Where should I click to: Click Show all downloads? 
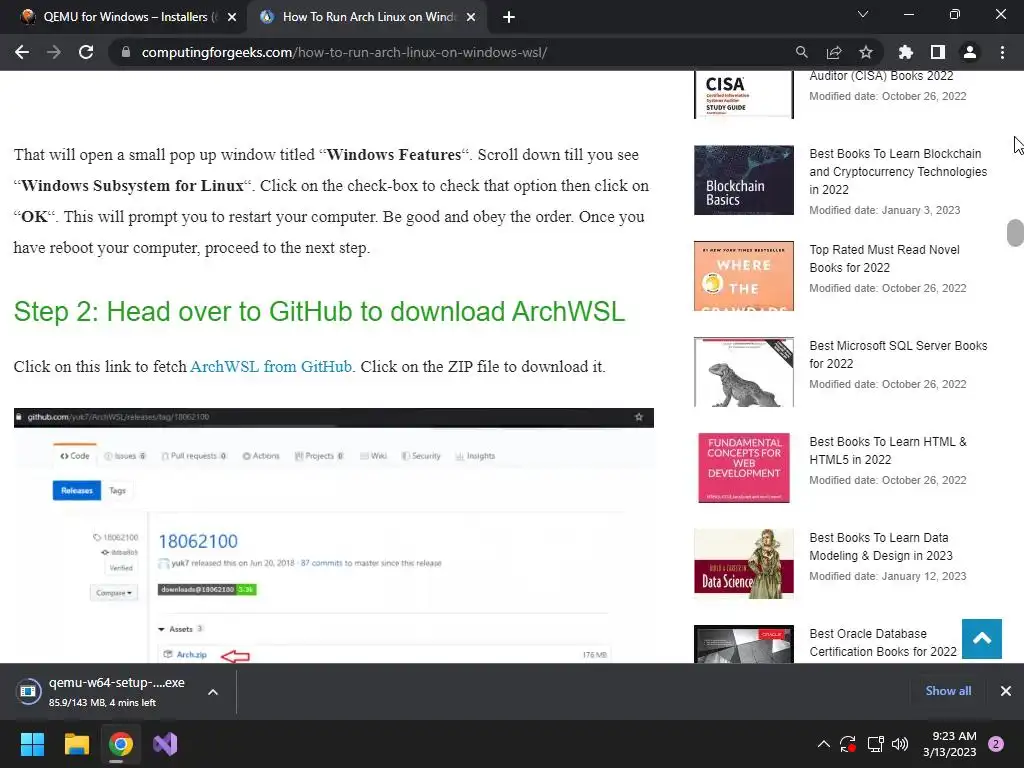point(948,691)
